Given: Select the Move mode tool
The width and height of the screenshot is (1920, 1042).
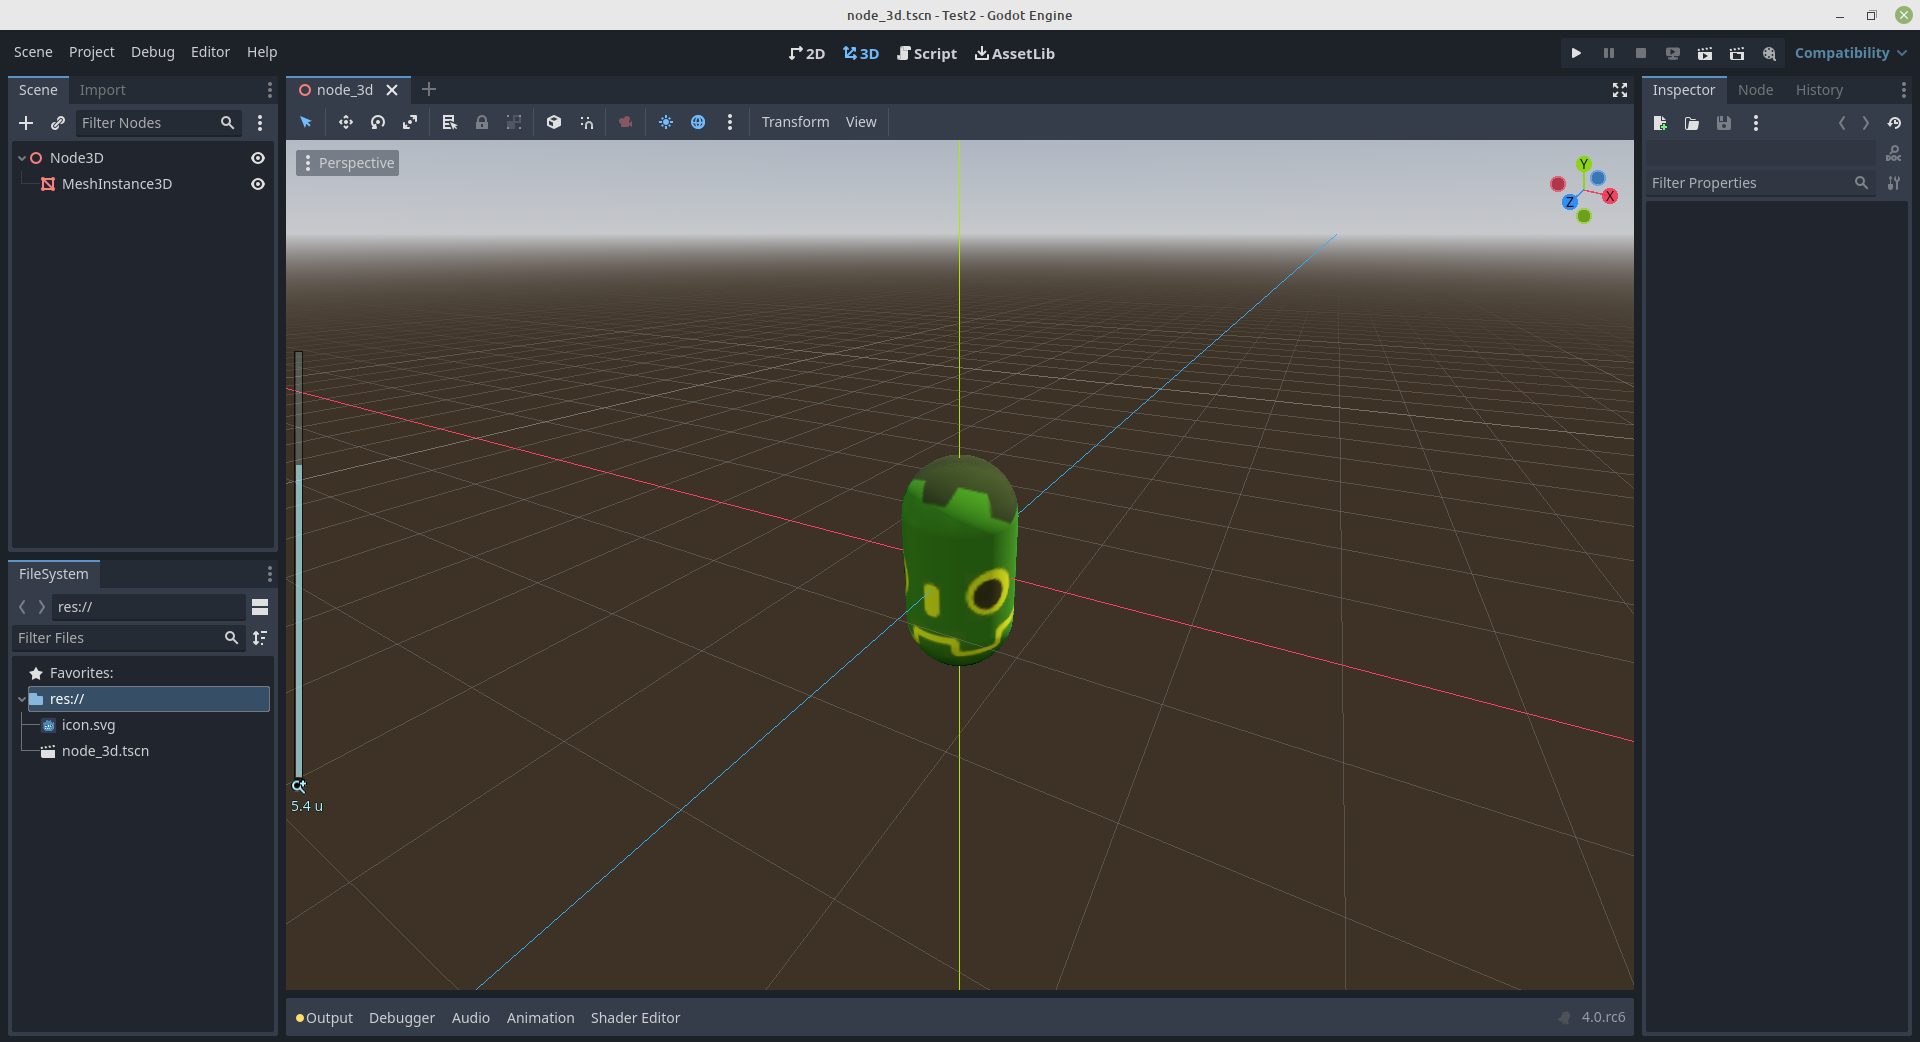Looking at the screenshot, I should point(346,122).
